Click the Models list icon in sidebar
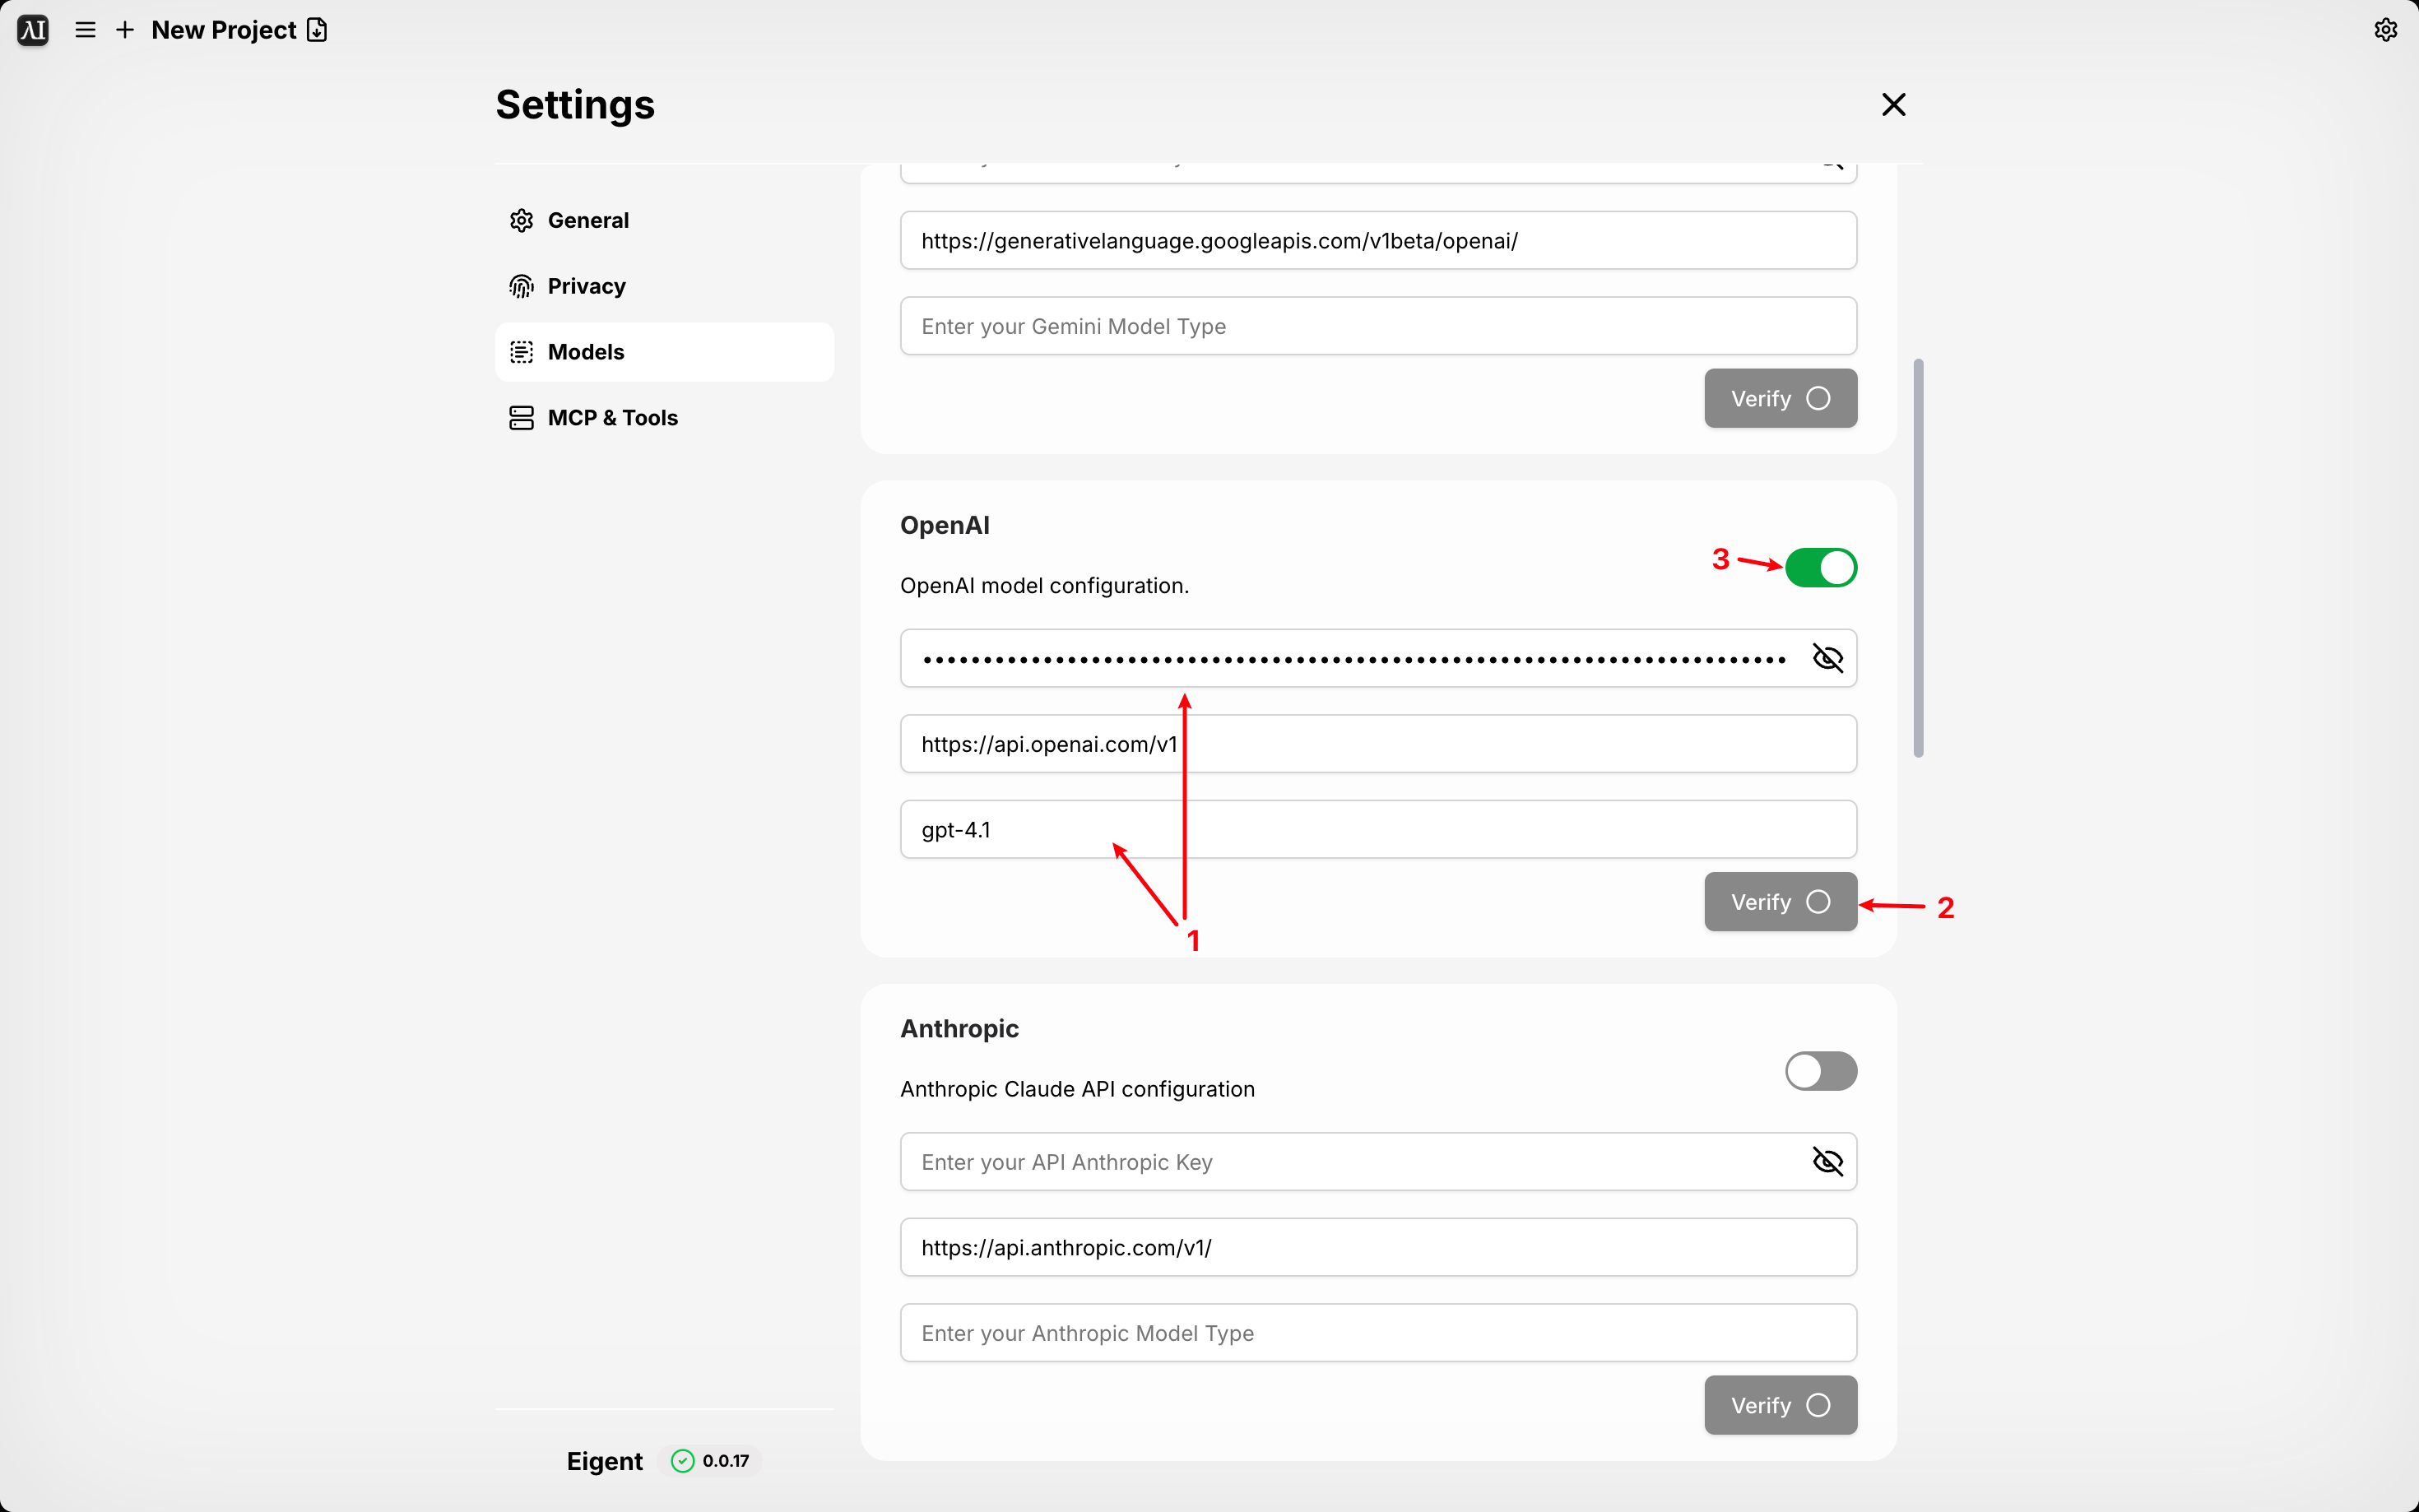This screenshot has height=1512, width=2419. tap(521, 352)
